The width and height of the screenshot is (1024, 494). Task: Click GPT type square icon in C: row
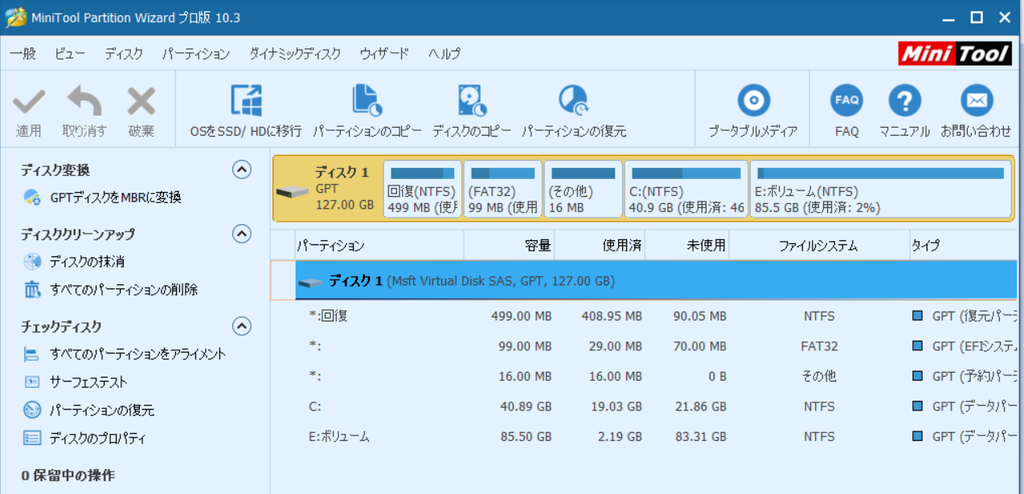pos(918,406)
